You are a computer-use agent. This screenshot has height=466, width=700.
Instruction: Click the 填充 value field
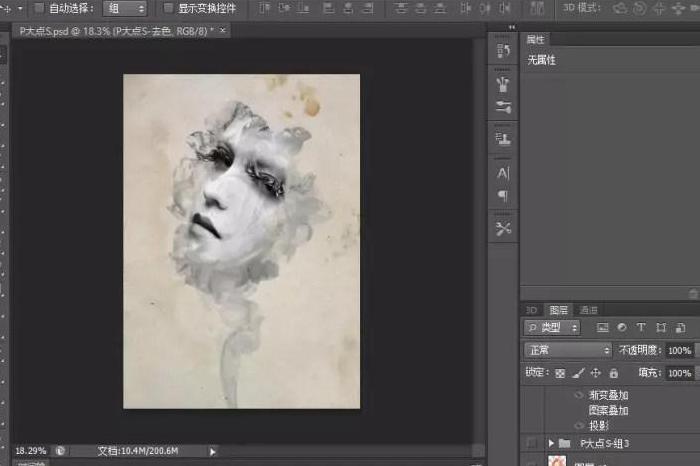pos(679,373)
